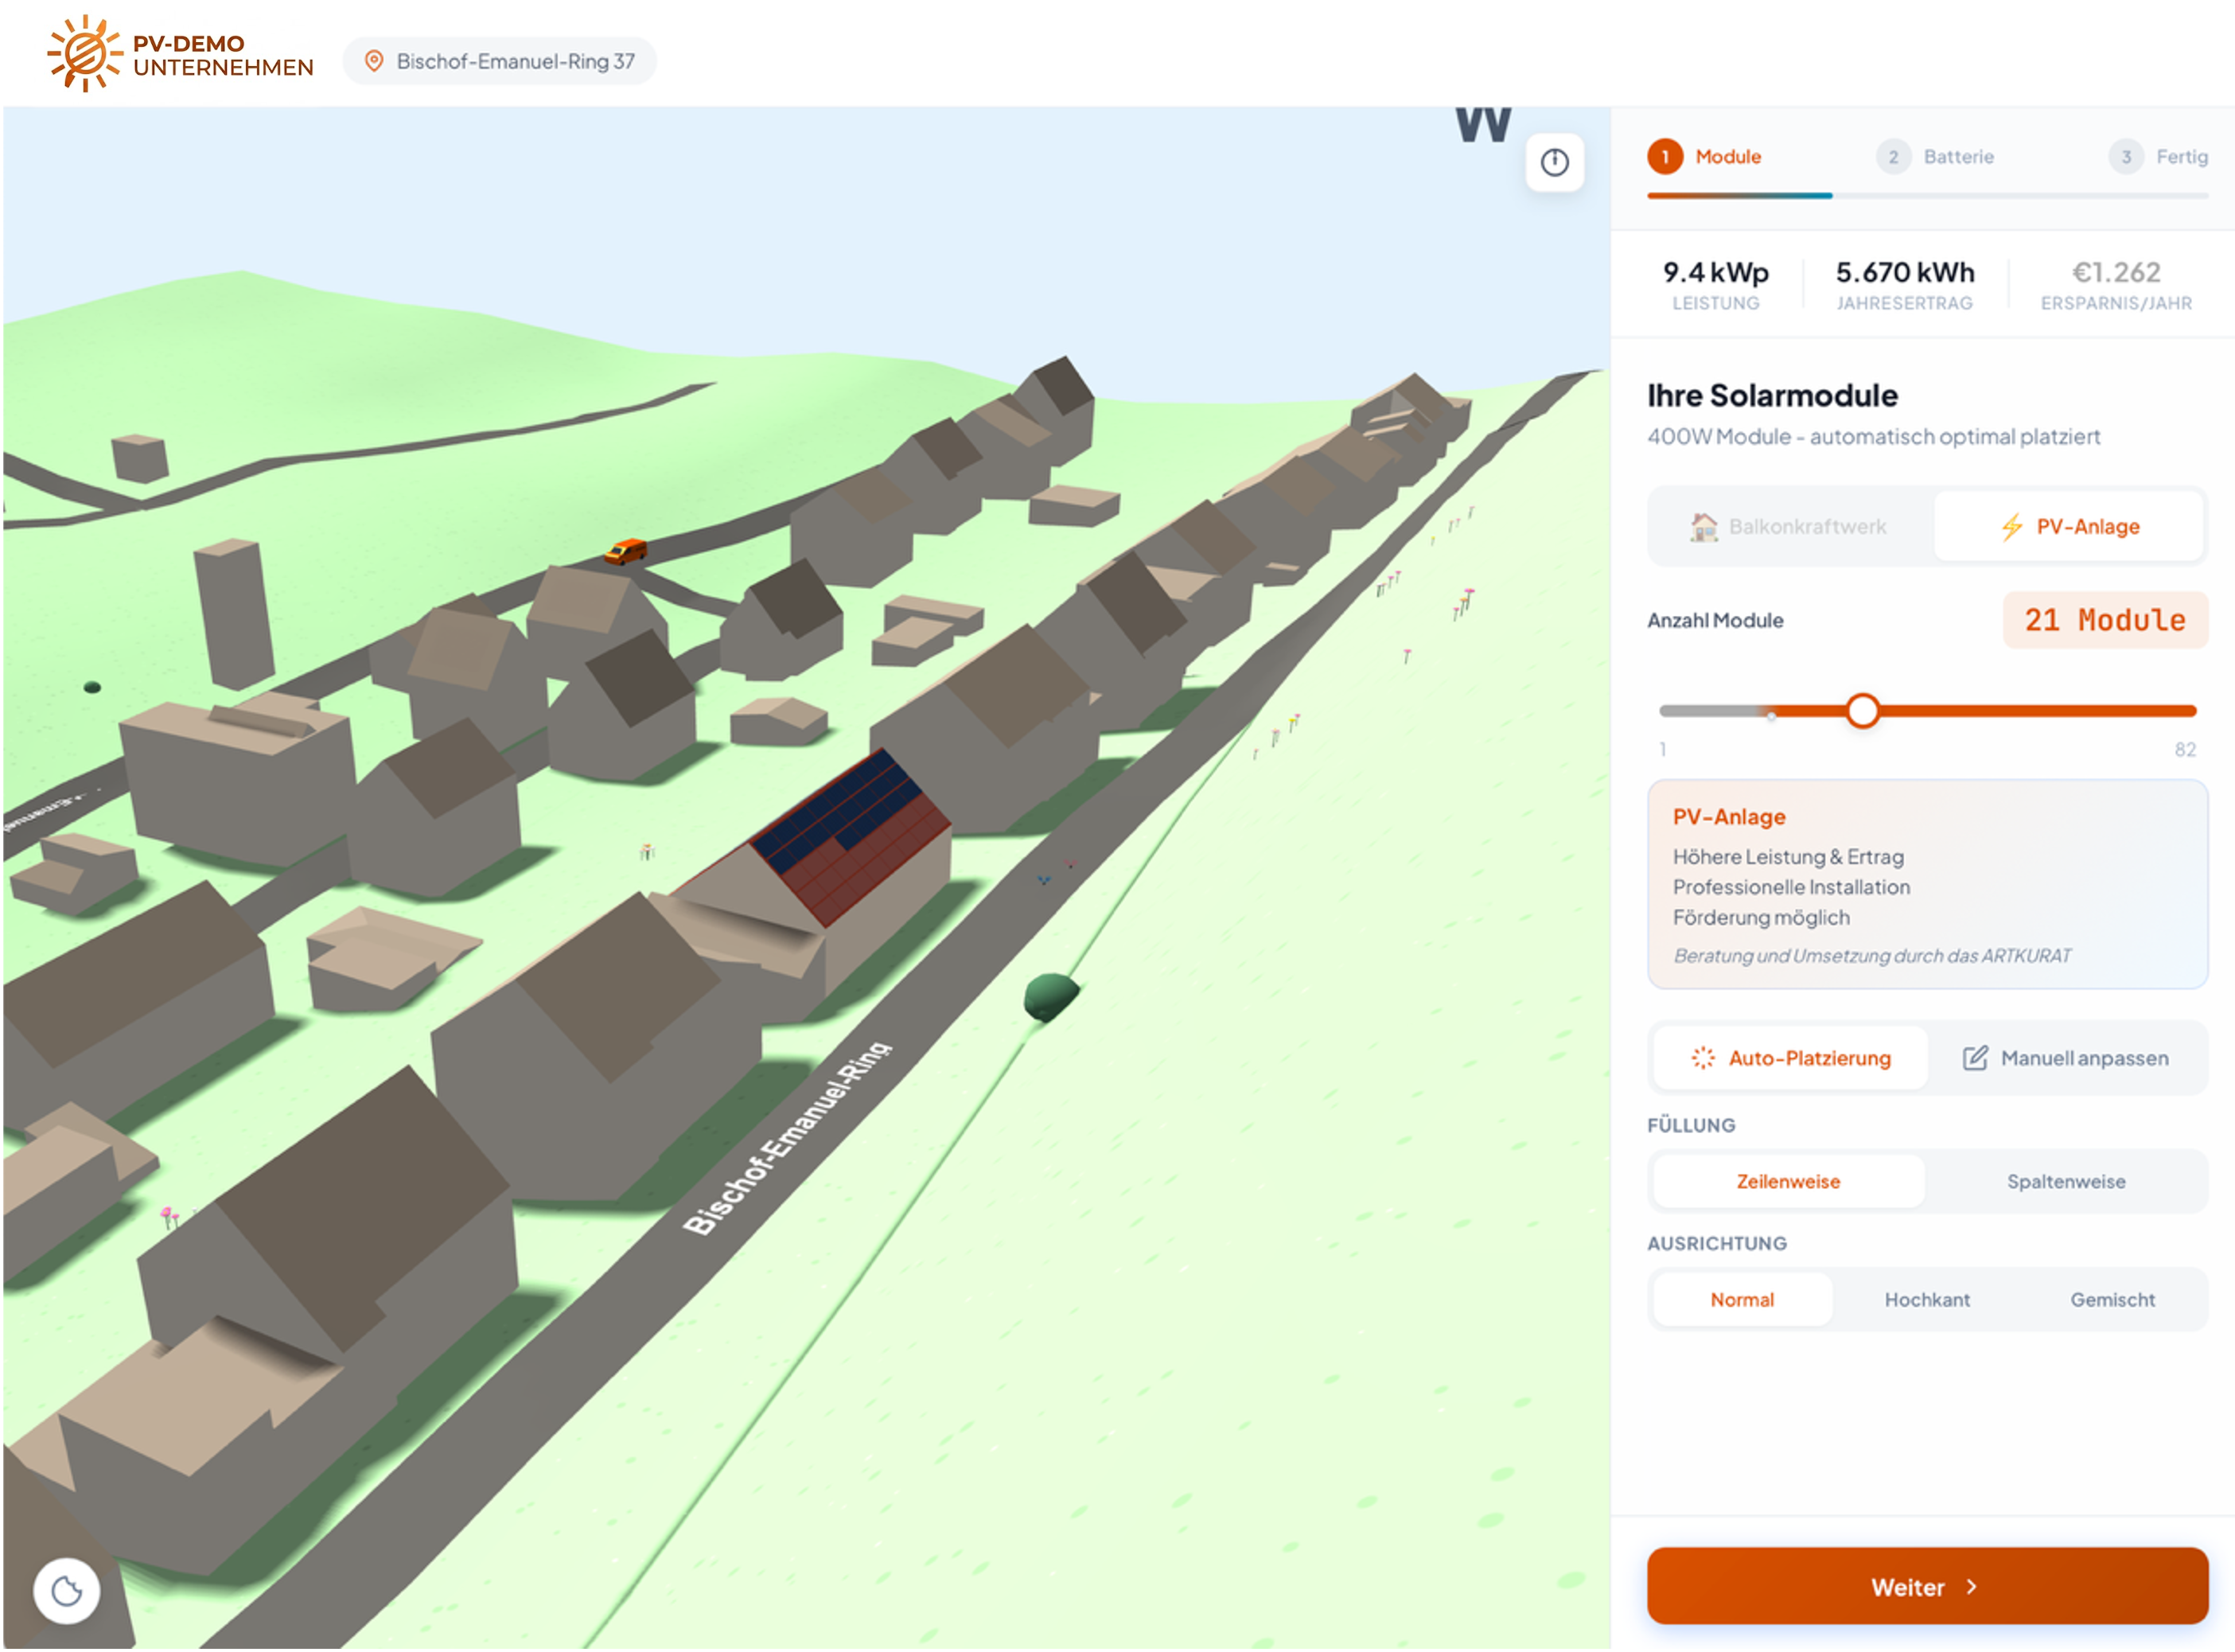Screen dimensions: 2235x1652
Task: Click the sparkle icon on the Auto-Platzierung button
Action: click(x=1702, y=1058)
